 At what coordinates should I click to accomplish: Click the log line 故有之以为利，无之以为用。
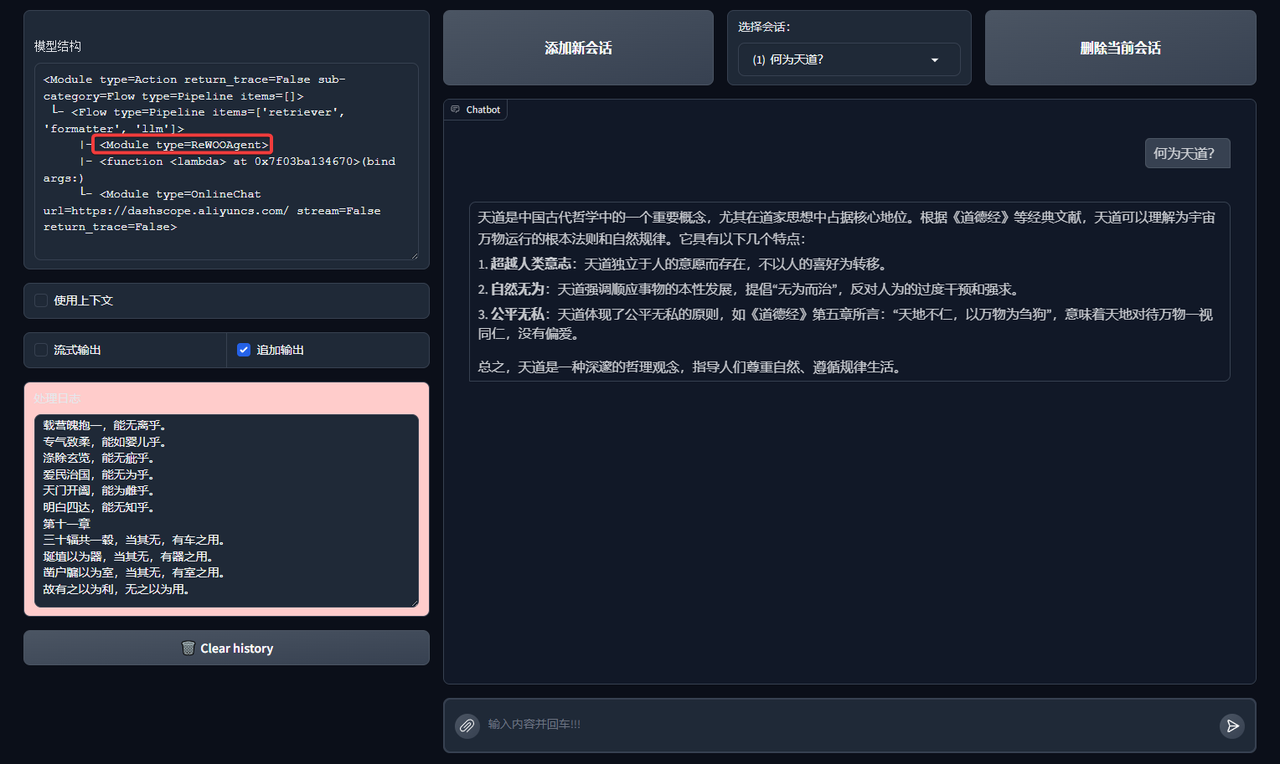(x=117, y=589)
